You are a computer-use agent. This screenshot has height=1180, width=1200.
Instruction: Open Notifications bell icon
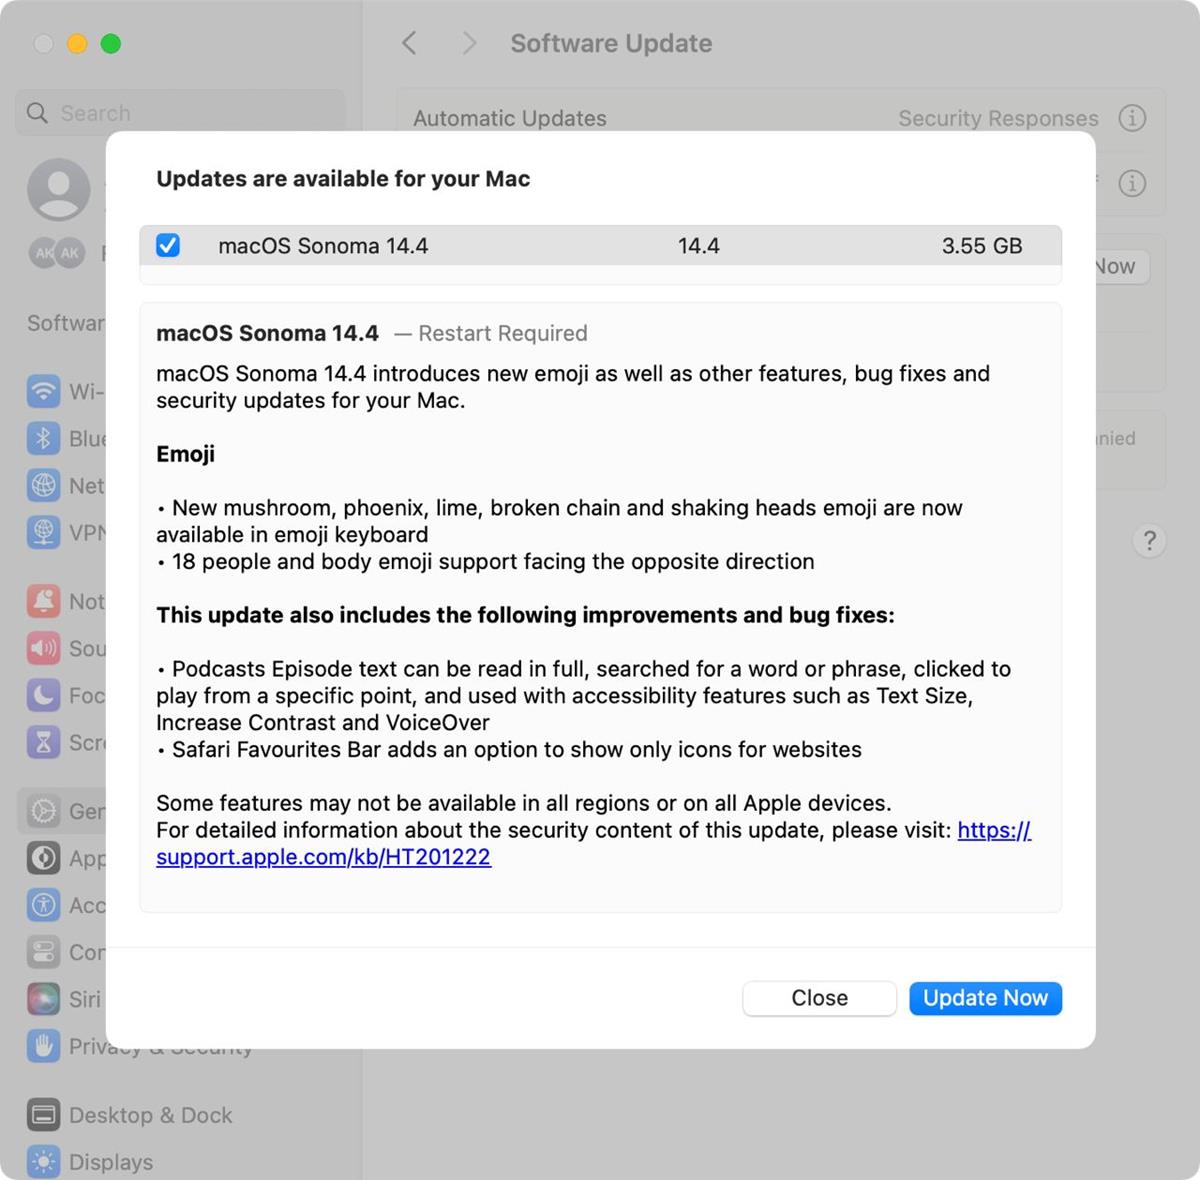pos(44,601)
